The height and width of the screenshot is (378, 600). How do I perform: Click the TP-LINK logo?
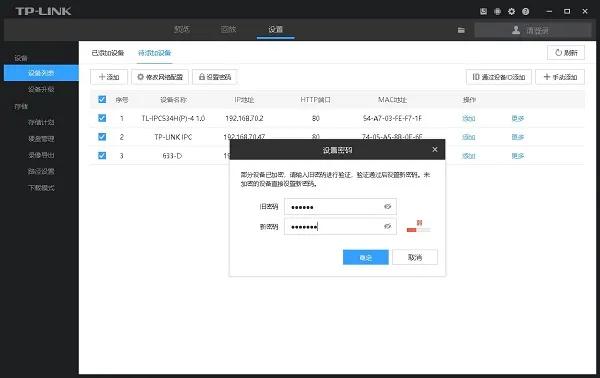(x=43, y=11)
